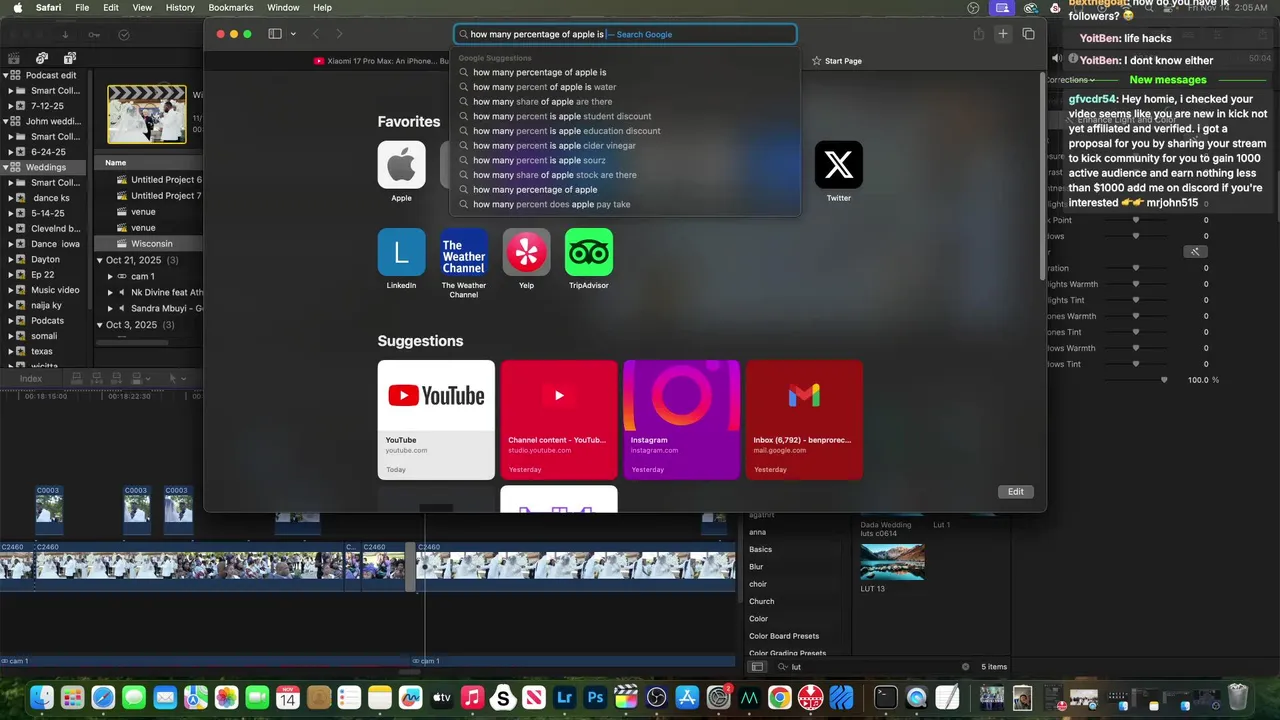Select suggestion 'how many percent is apple cider vinegar'
The width and height of the screenshot is (1280, 720).
pos(625,145)
